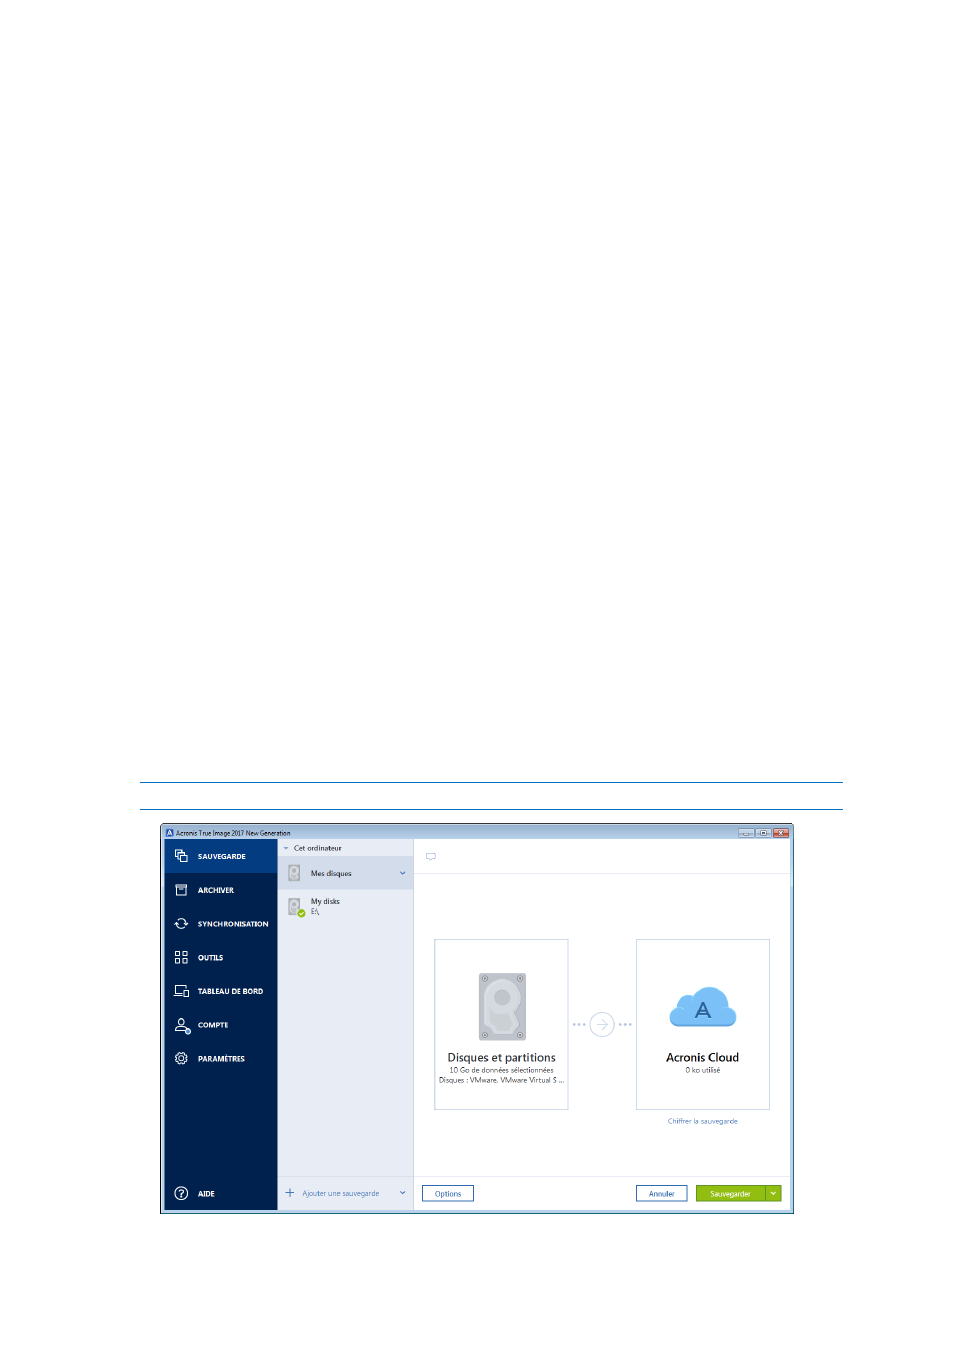Open the Synchronisation section icon

(181, 924)
